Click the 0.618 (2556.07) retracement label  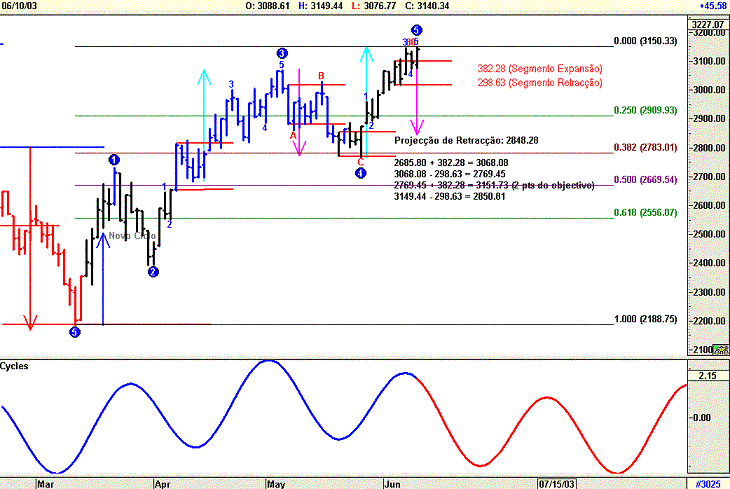click(645, 213)
